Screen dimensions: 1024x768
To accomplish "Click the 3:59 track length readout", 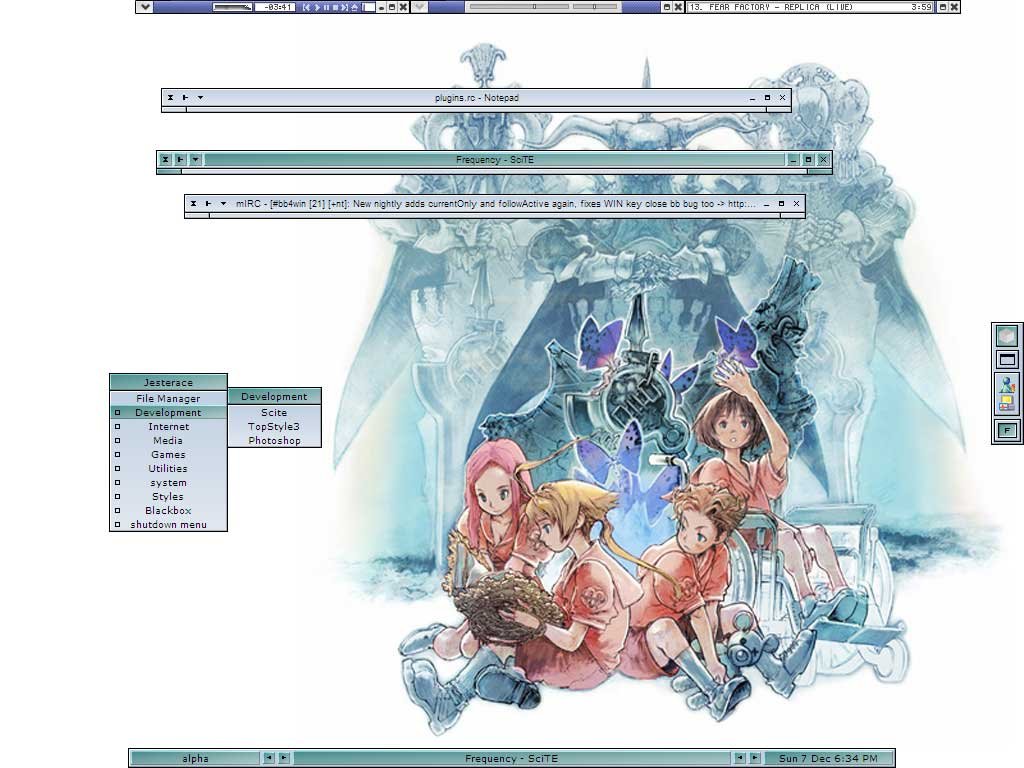I will tap(921, 7).
